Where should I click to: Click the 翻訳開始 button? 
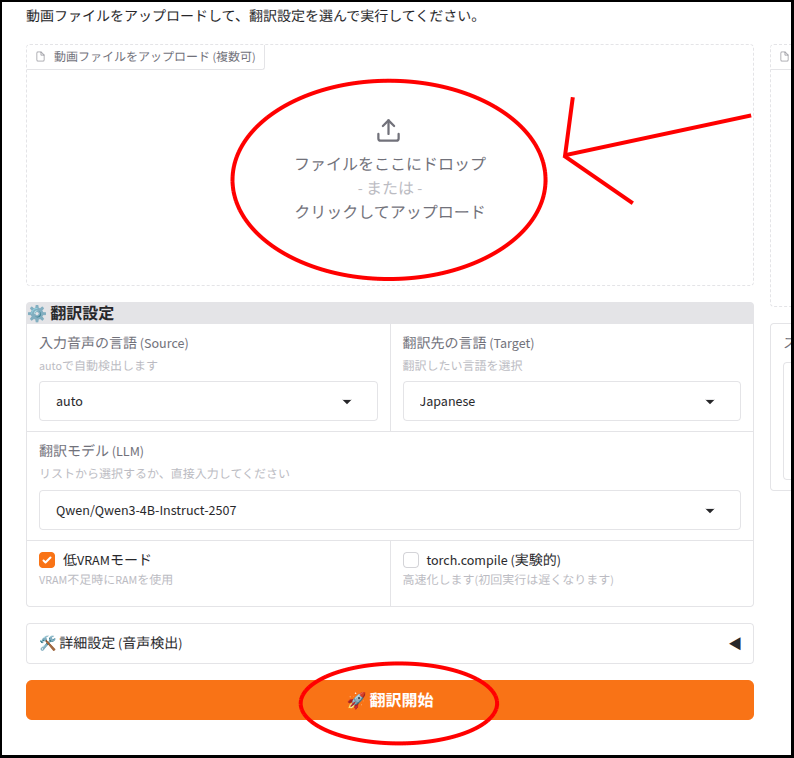point(390,700)
